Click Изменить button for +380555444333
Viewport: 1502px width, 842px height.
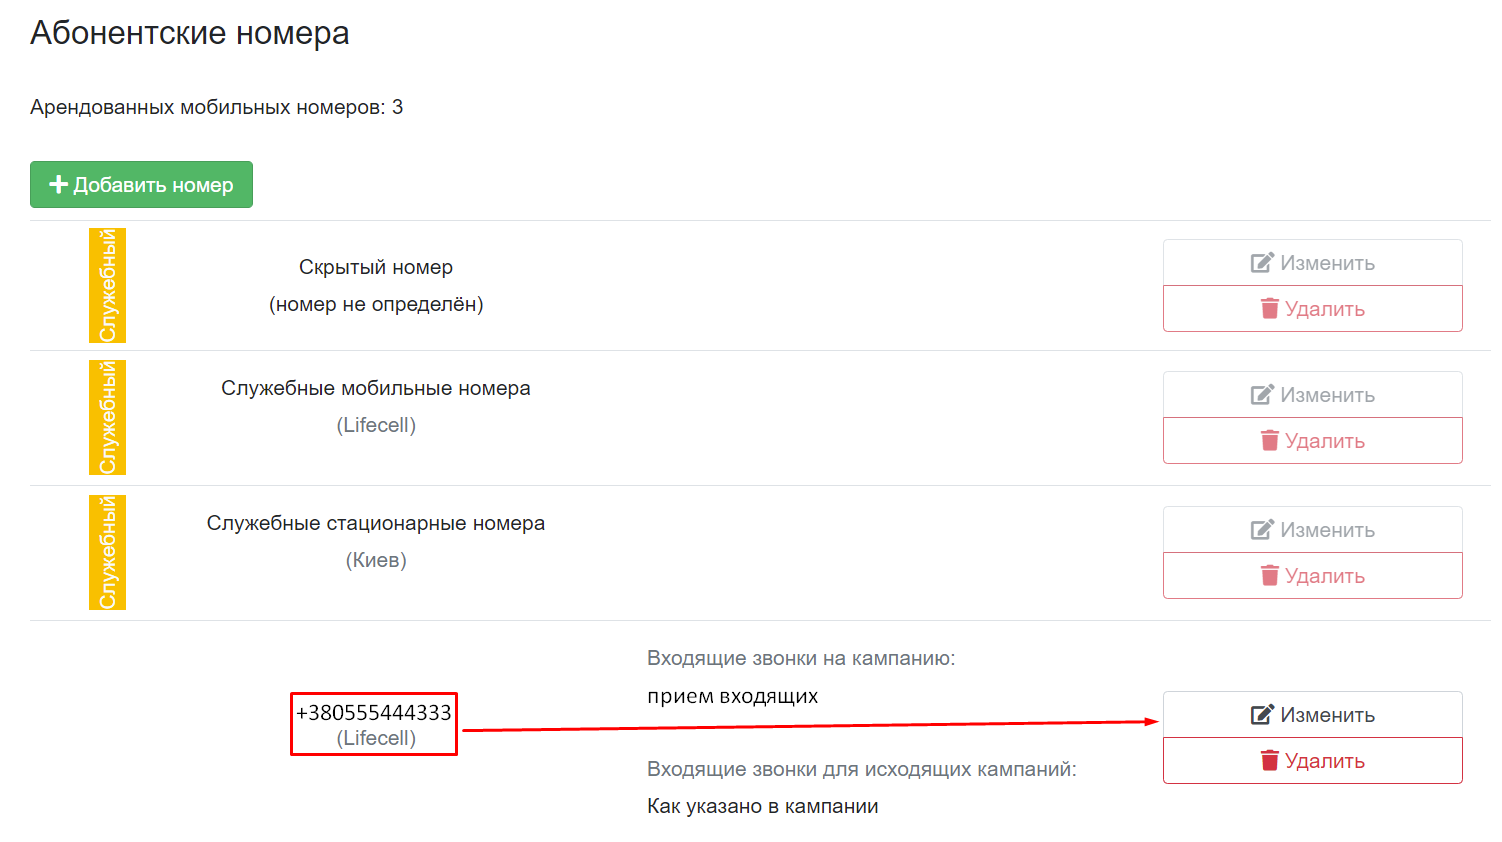pyautogui.click(x=1313, y=715)
